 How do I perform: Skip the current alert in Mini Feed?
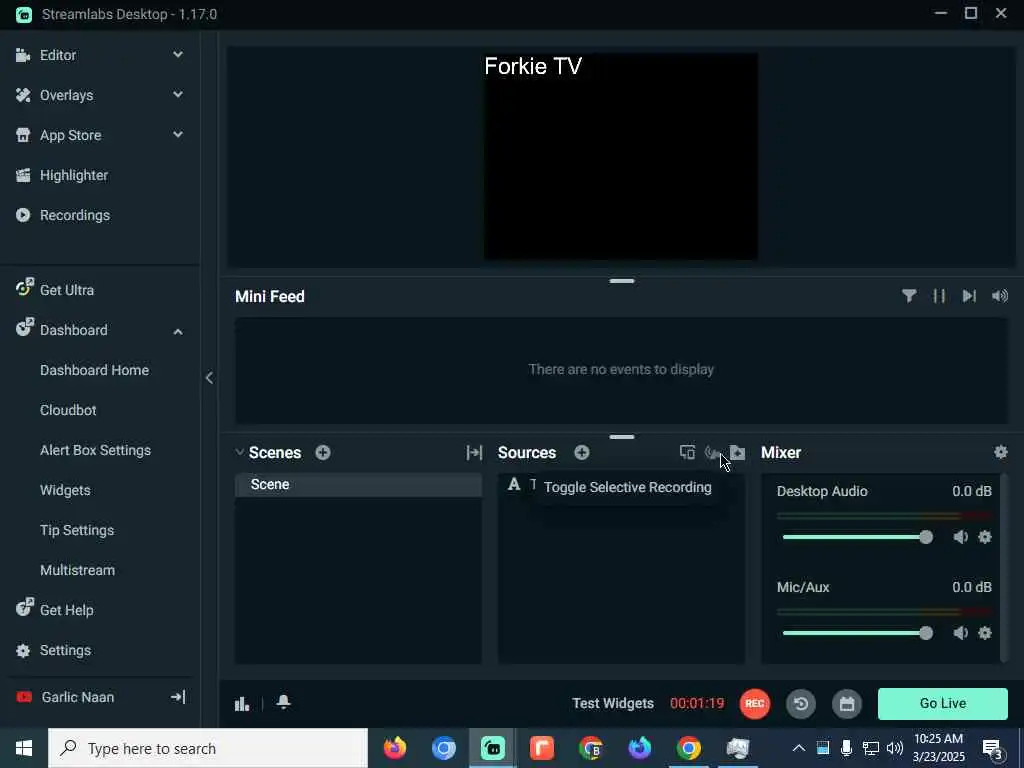click(x=969, y=296)
